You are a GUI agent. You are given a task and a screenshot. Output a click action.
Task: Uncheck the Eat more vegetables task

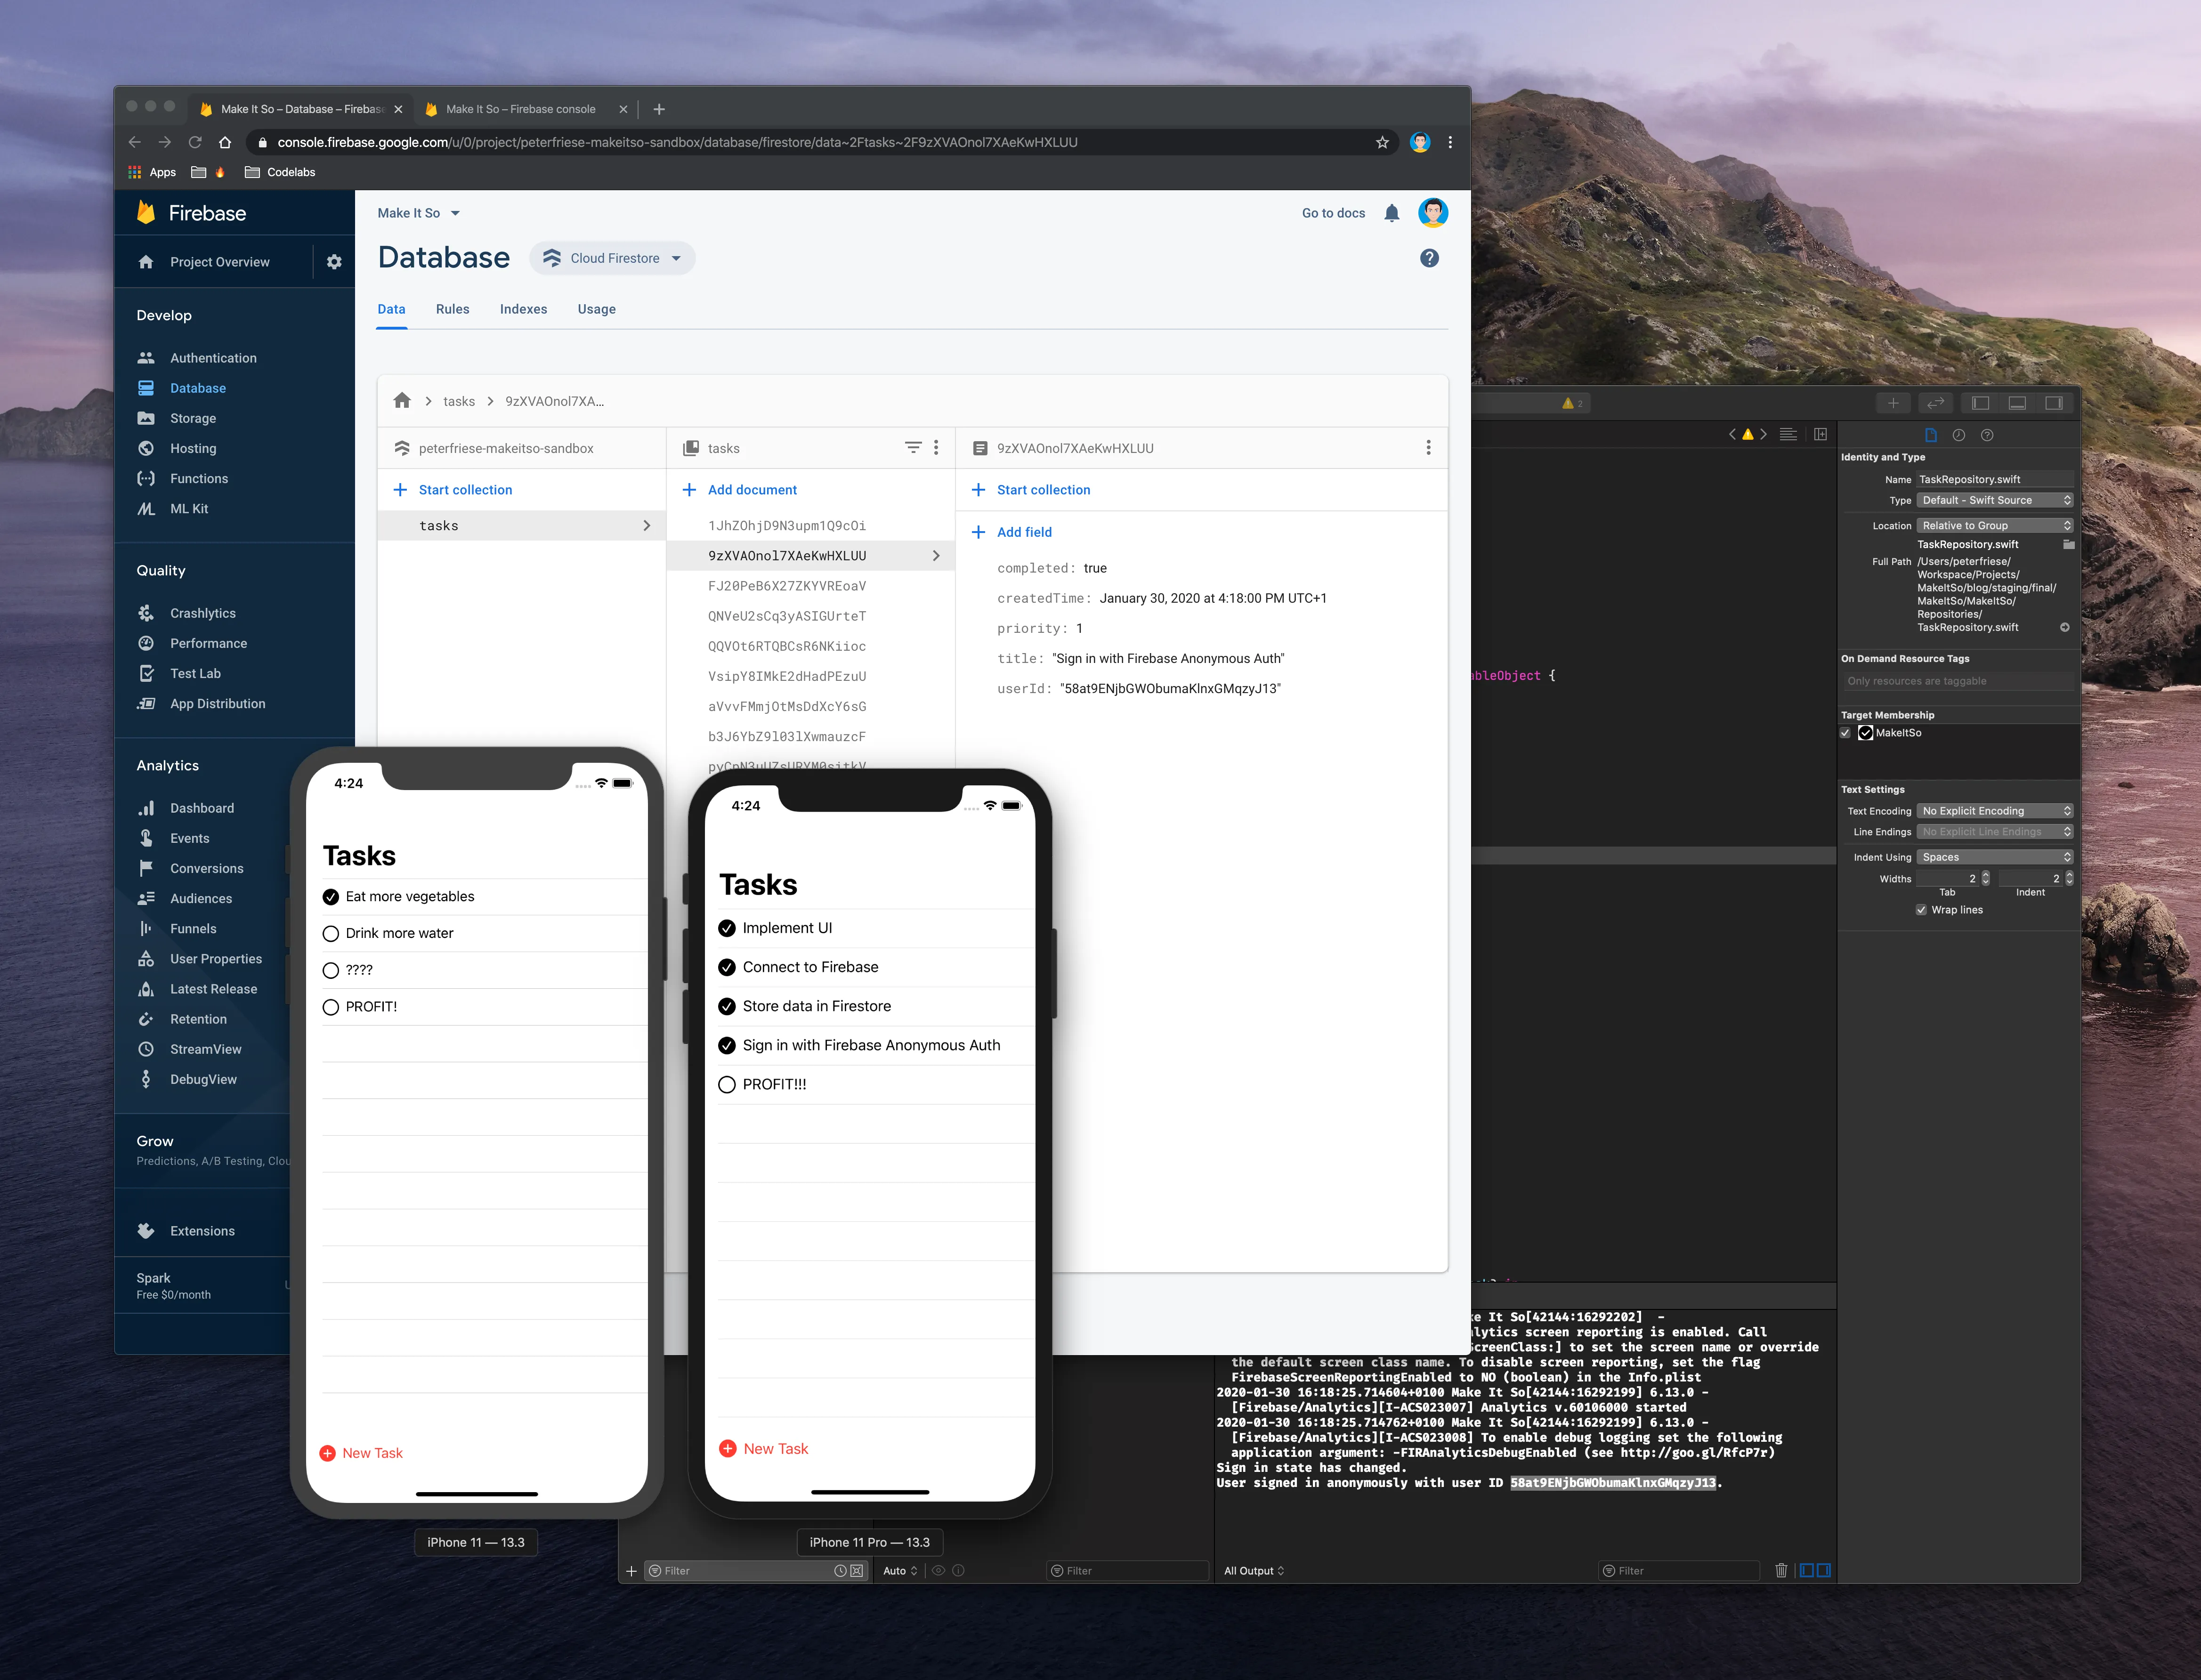coord(330,896)
